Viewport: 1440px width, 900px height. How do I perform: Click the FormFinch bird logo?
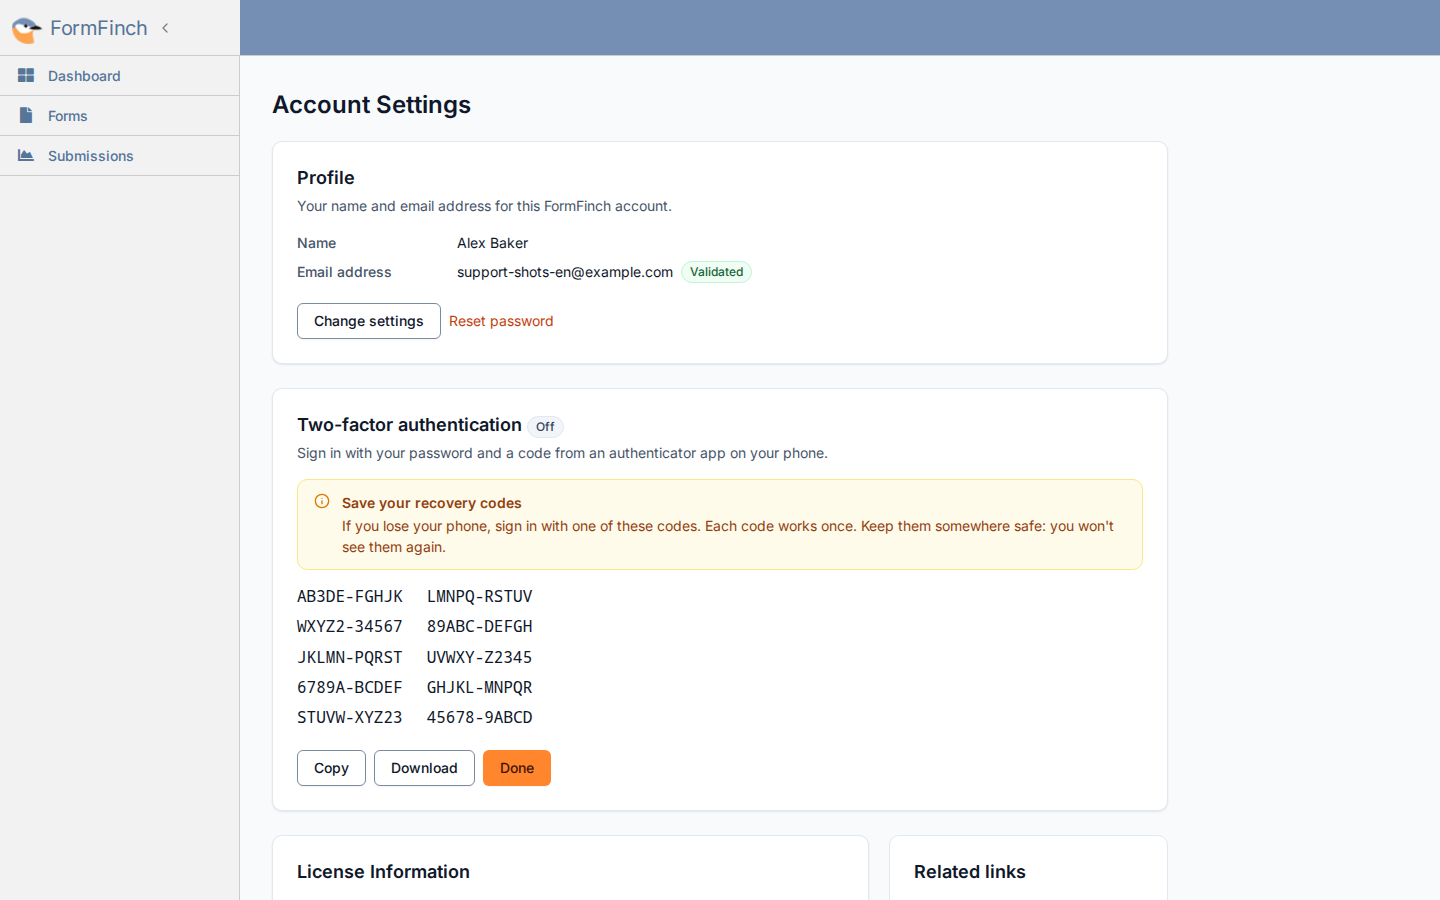point(26,29)
